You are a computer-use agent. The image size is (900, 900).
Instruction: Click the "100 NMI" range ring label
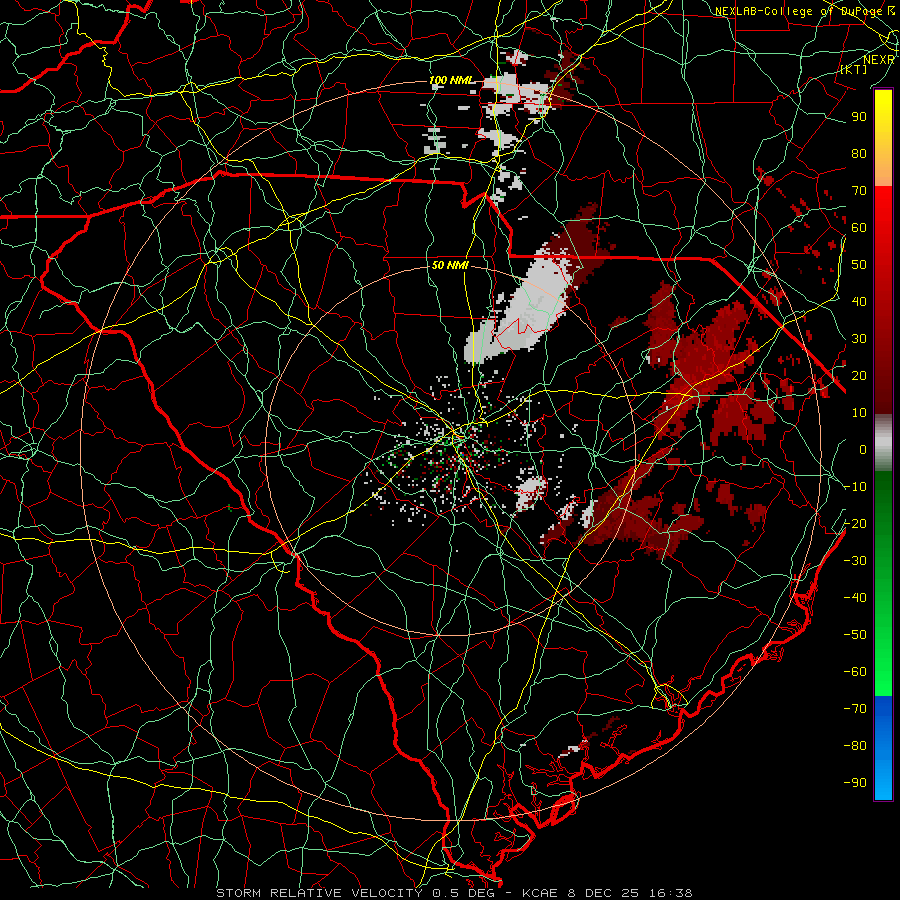click(x=452, y=80)
